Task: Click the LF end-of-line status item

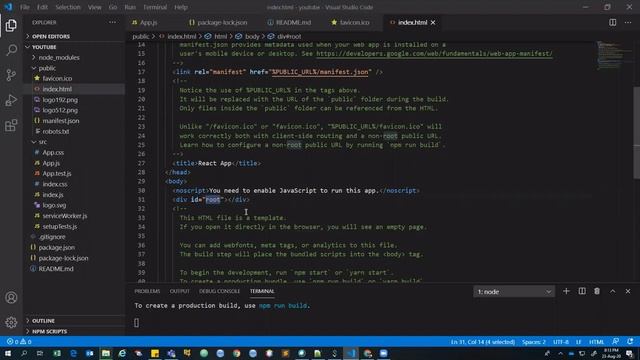Action: point(578,342)
